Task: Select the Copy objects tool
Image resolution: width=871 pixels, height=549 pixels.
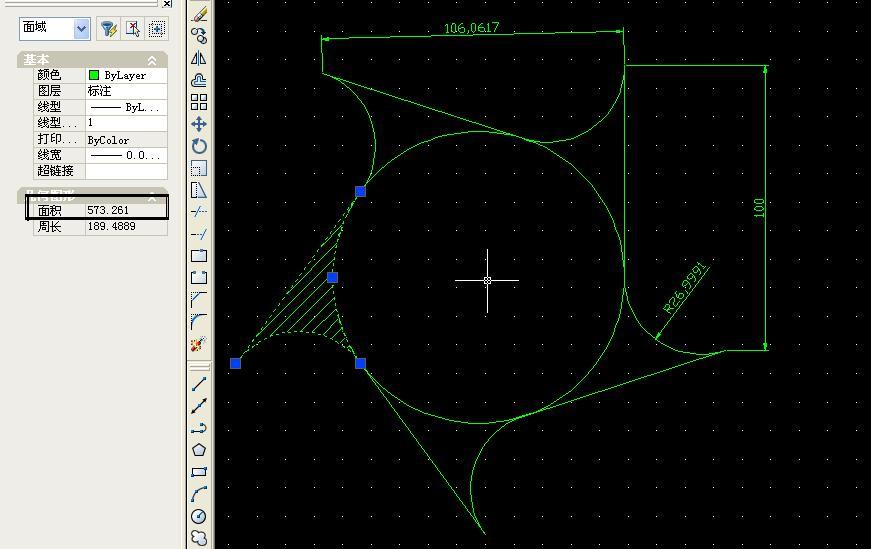Action: click(x=199, y=36)
